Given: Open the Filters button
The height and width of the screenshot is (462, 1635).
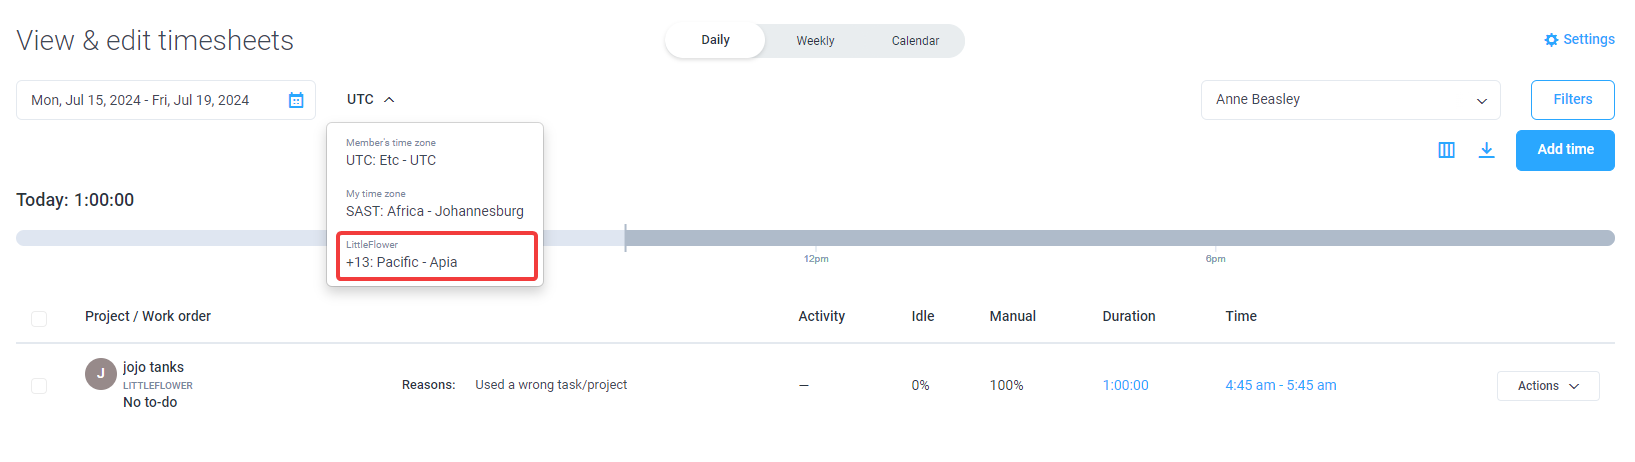Looking at the screenshot, I should (1572, 100).
